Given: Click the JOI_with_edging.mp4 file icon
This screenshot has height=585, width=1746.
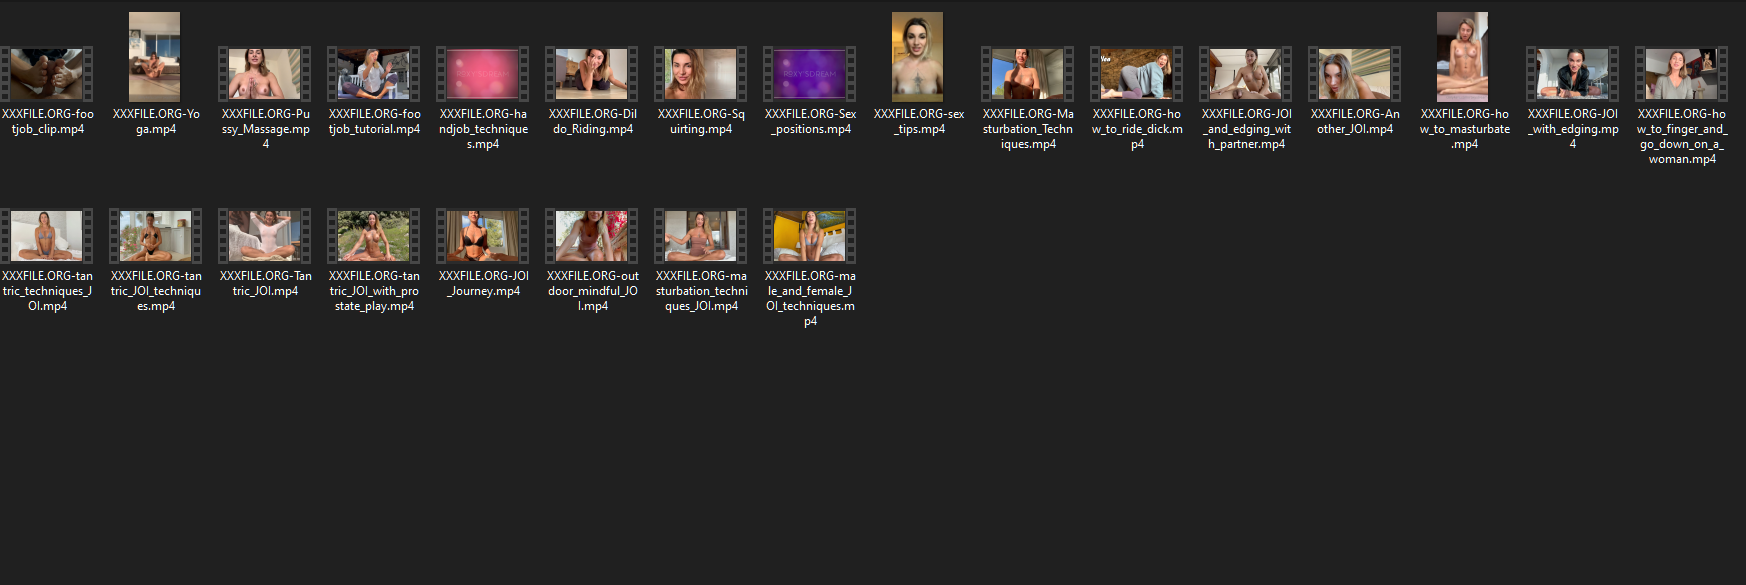Looking at the screenshot, I should (1572, 74).
